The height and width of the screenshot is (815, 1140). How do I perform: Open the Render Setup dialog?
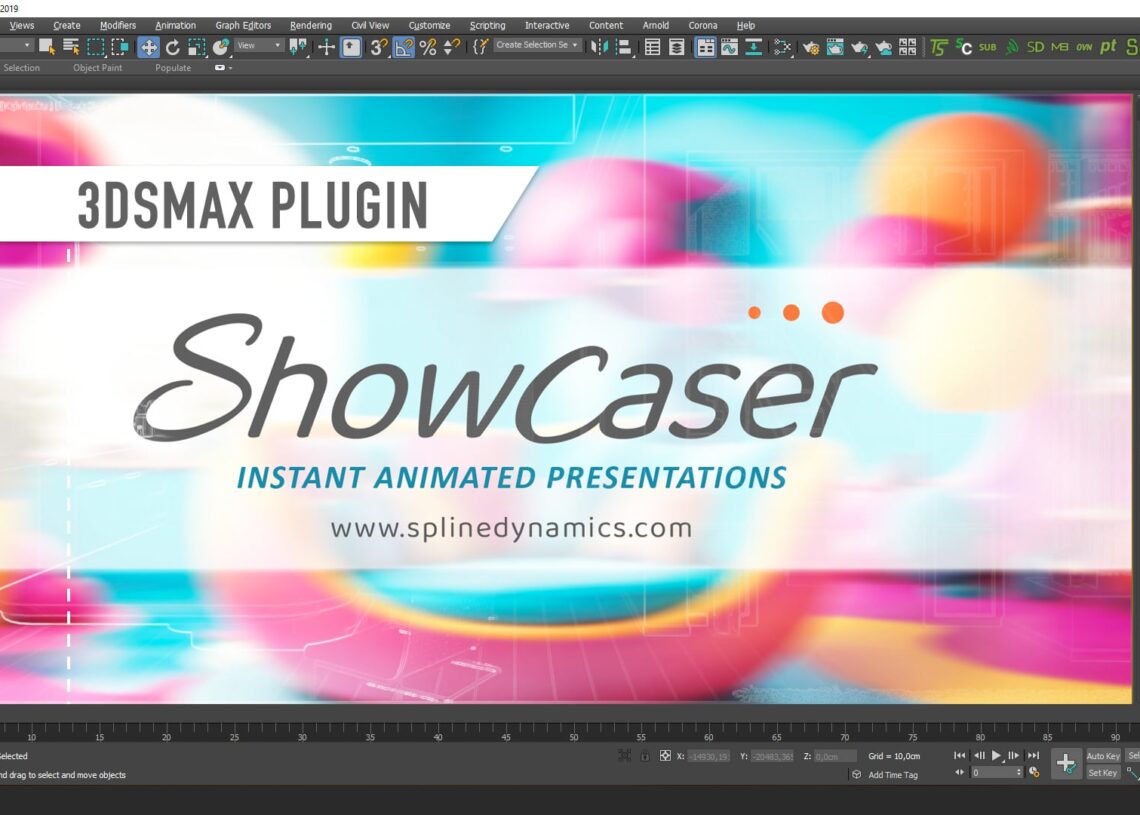(x=812, y=46)
